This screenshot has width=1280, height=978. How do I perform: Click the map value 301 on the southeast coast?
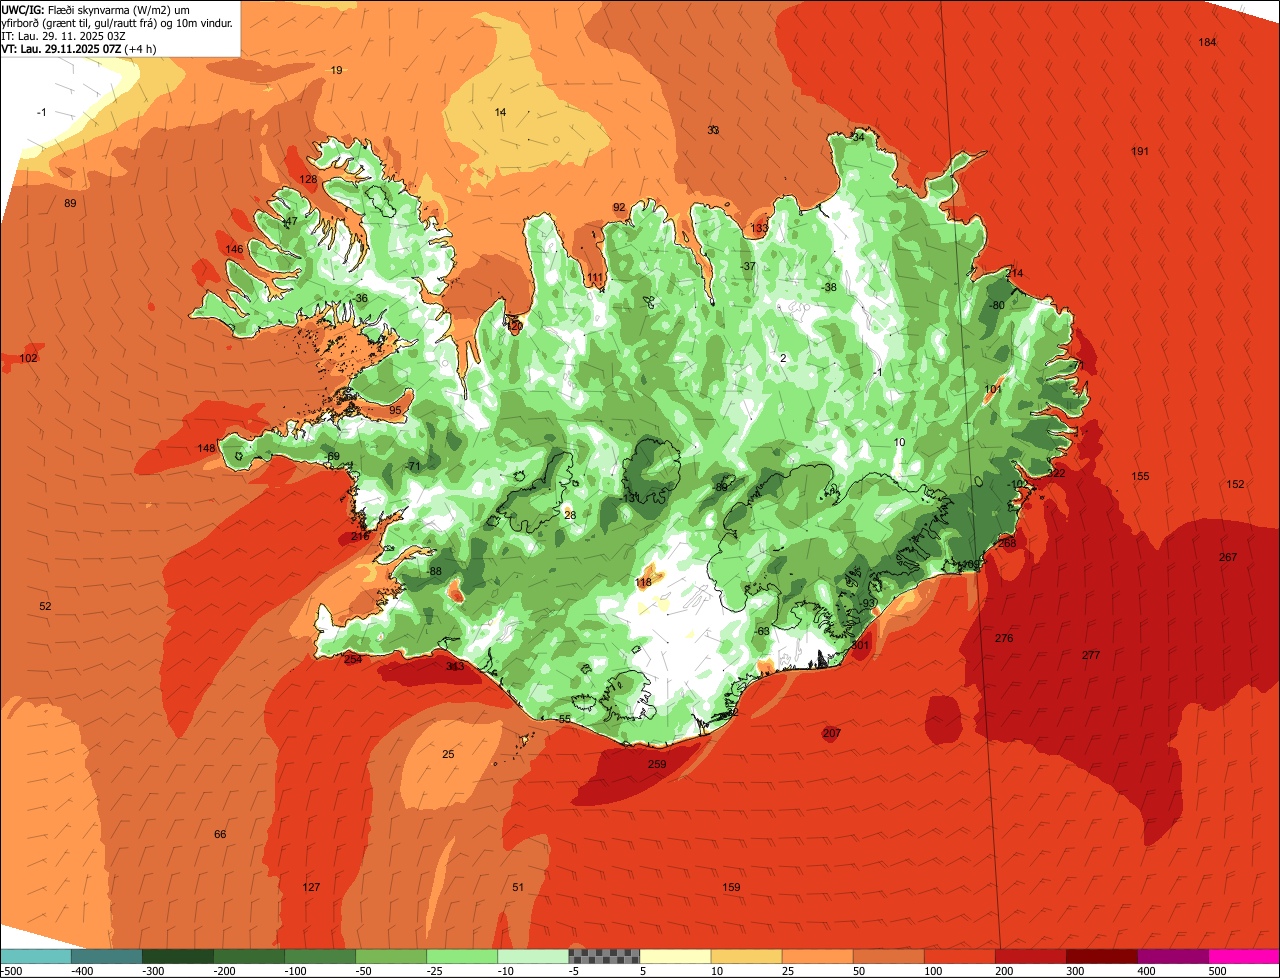point(860,645)
